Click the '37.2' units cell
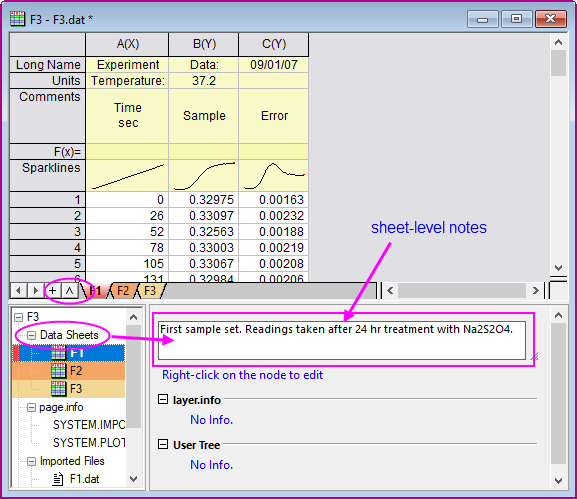Image resolution: width=577 pixels, height=499 pixels. (203, 81)
